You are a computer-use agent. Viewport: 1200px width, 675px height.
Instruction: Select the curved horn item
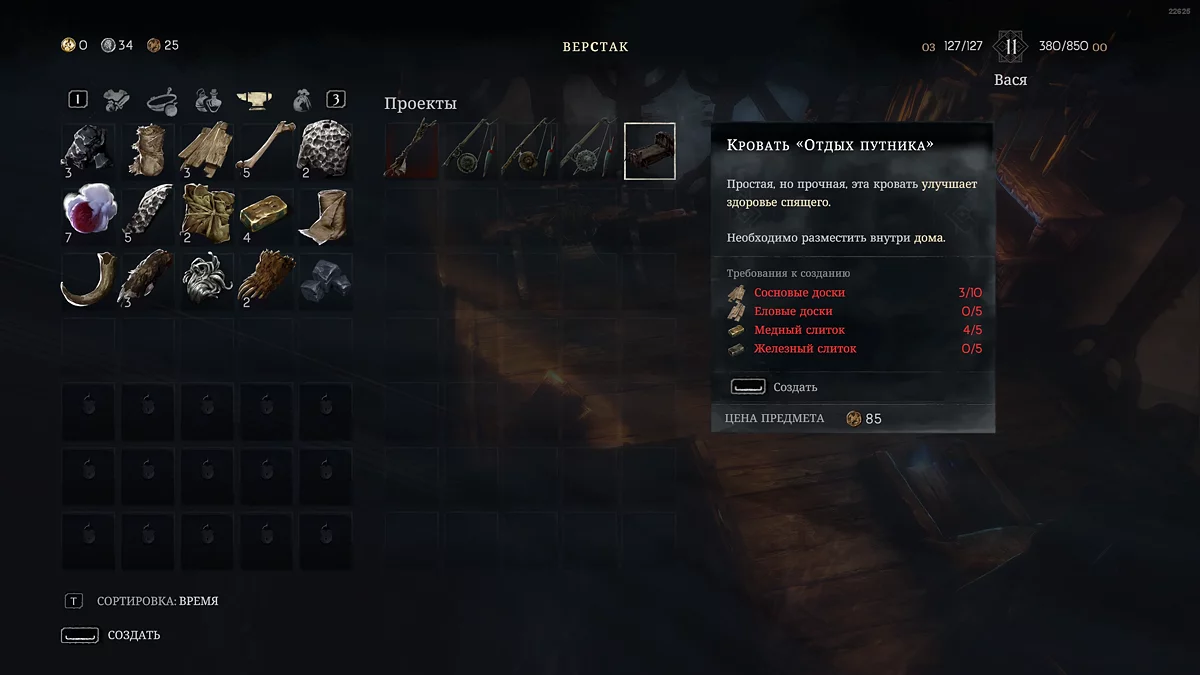pos(88,279)
